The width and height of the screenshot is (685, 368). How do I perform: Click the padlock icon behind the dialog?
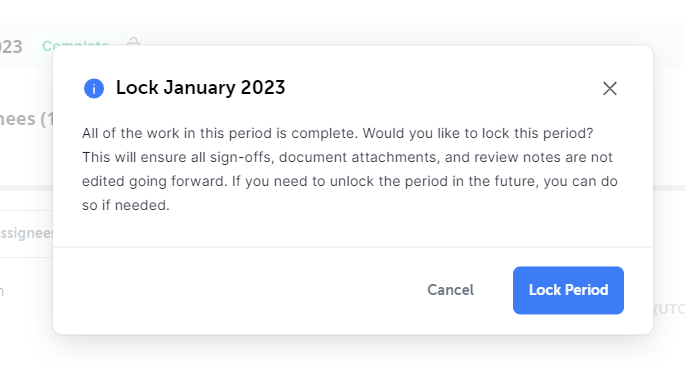(133, 42)
